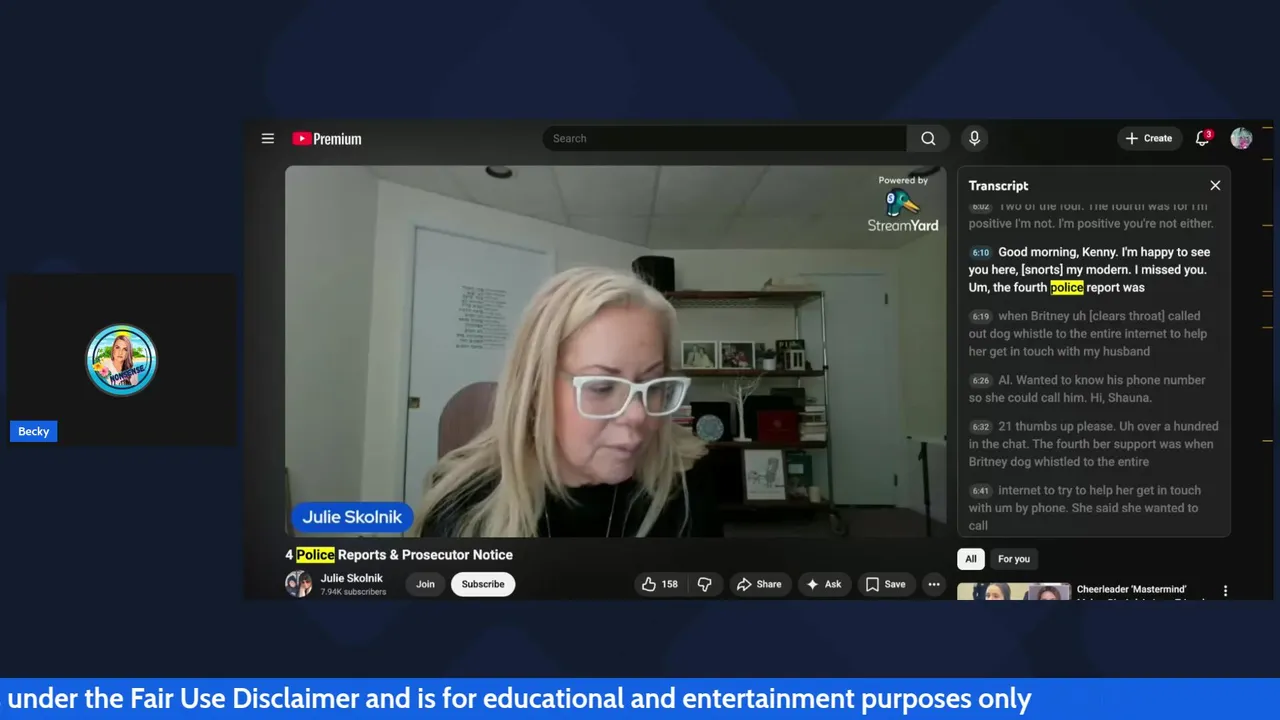Screen dimensions: 1280x720
Task: Click the video player area
Action: (615, 351)
